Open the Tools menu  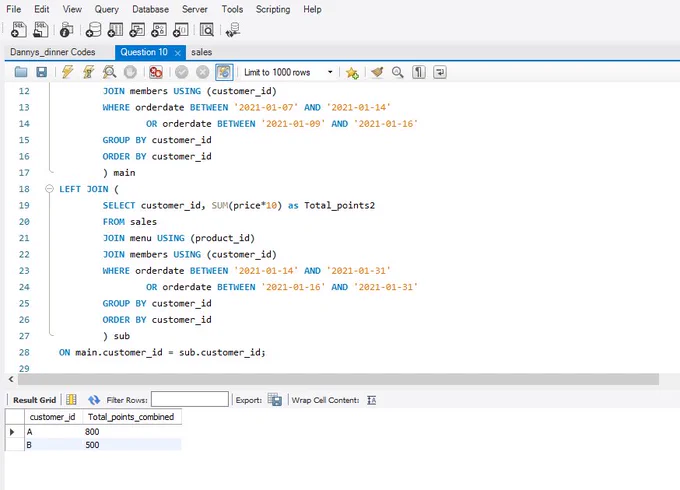232,9
